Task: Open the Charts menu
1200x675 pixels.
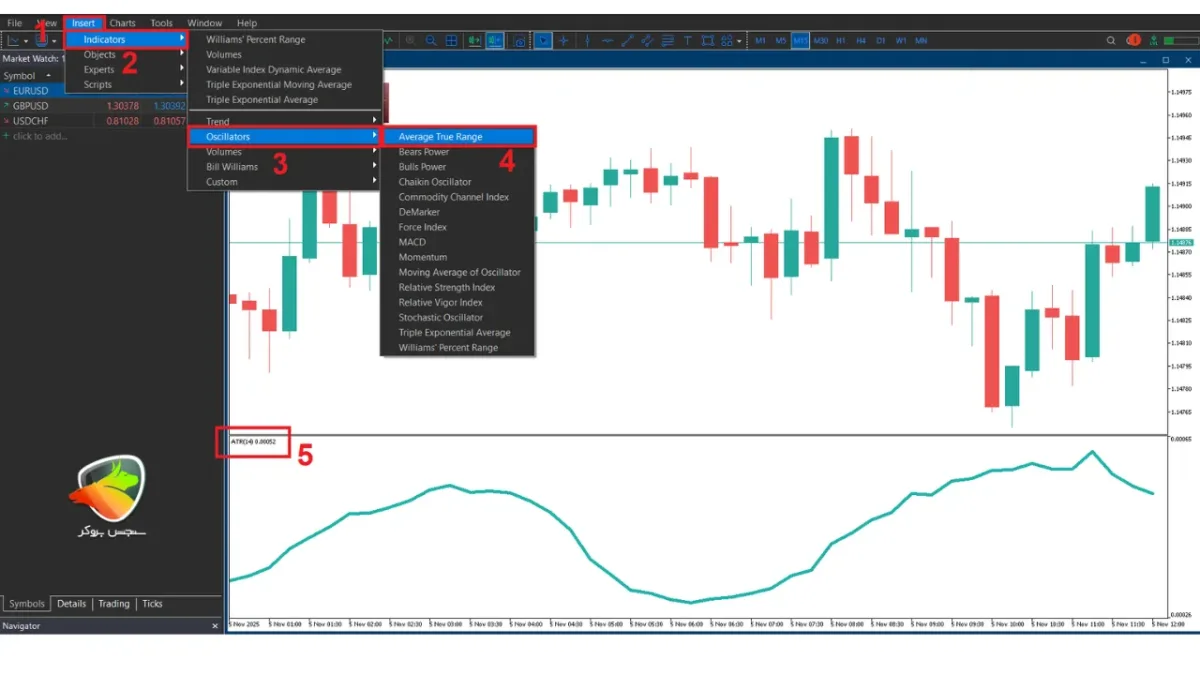Action: (123, 23)
